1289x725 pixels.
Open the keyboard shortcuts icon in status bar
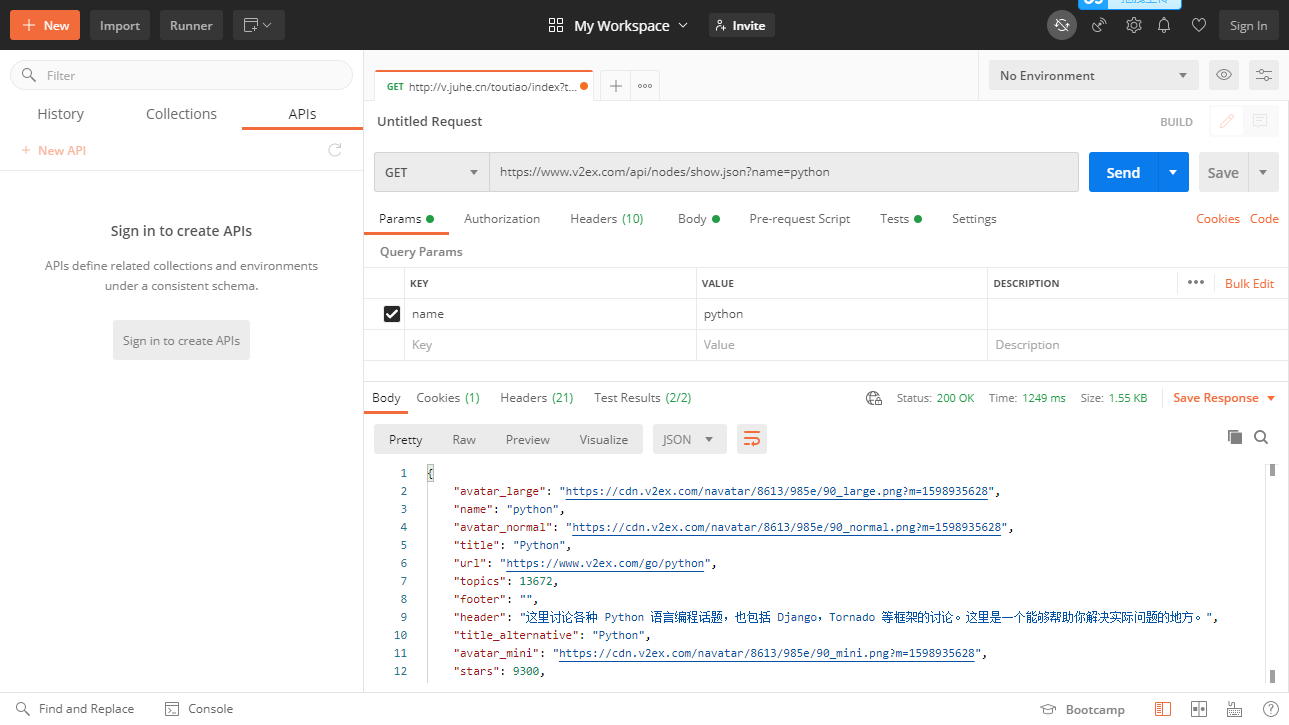tap(1235, 709)
